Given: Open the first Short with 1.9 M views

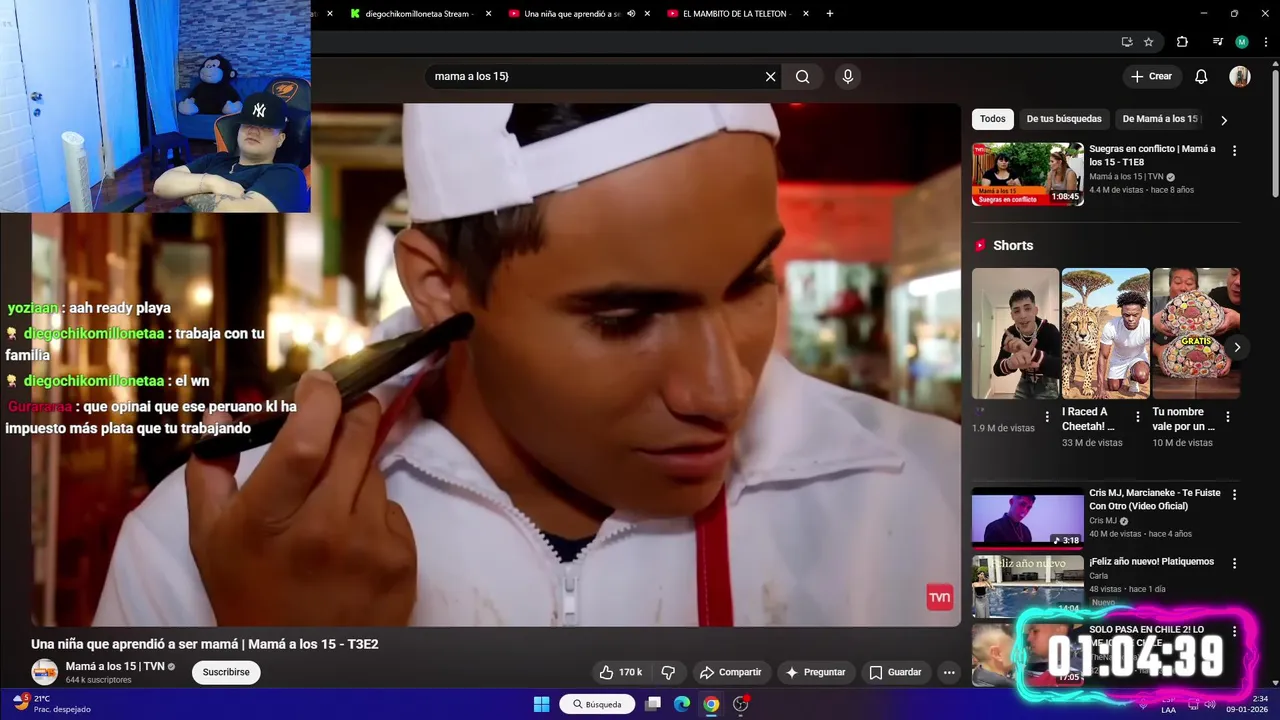Looking at the screenshot, I should [x=1015, y=333].
